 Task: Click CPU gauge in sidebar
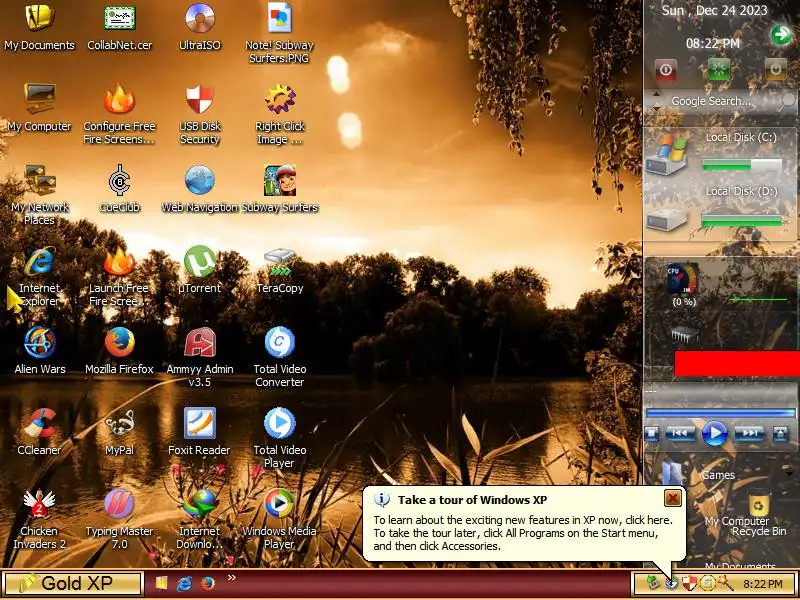coord(683,279)
